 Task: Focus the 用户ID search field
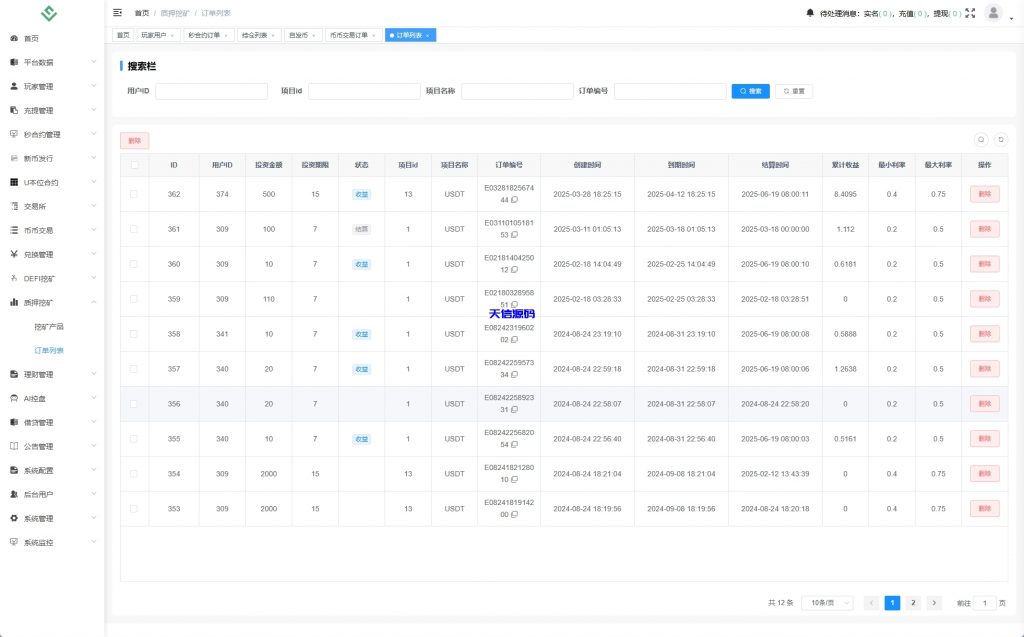pos(212,91)
